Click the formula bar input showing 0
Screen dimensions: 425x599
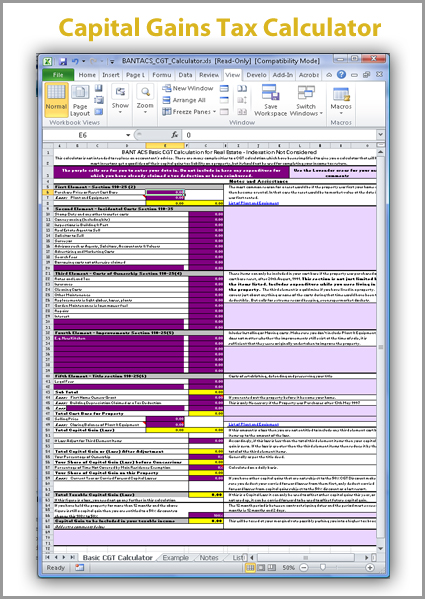(280, 135)
